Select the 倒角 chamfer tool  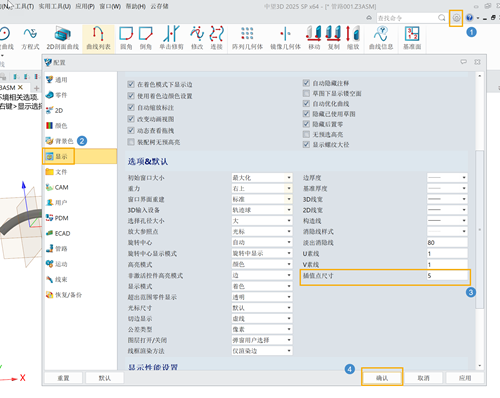click(x=146, y=38)
